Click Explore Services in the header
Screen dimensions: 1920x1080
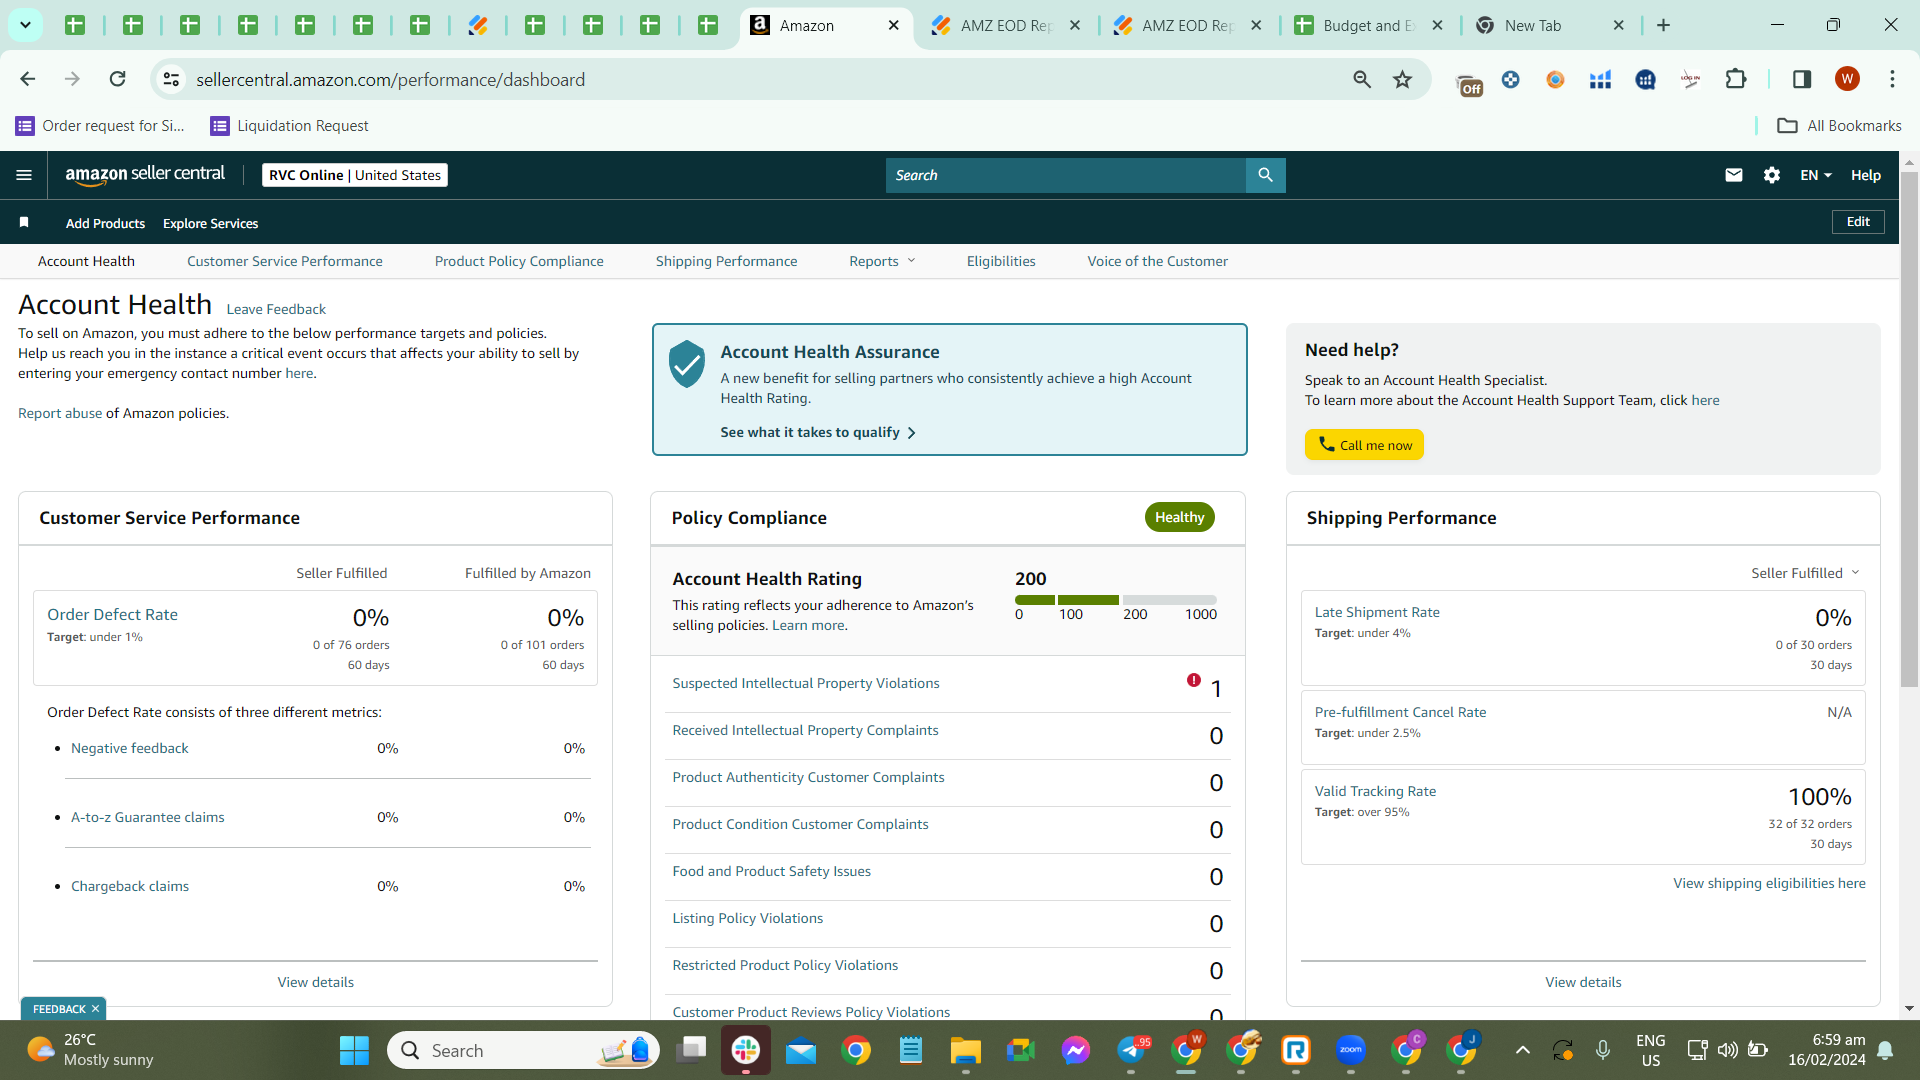pyautogui.click(x=210, y=223)
